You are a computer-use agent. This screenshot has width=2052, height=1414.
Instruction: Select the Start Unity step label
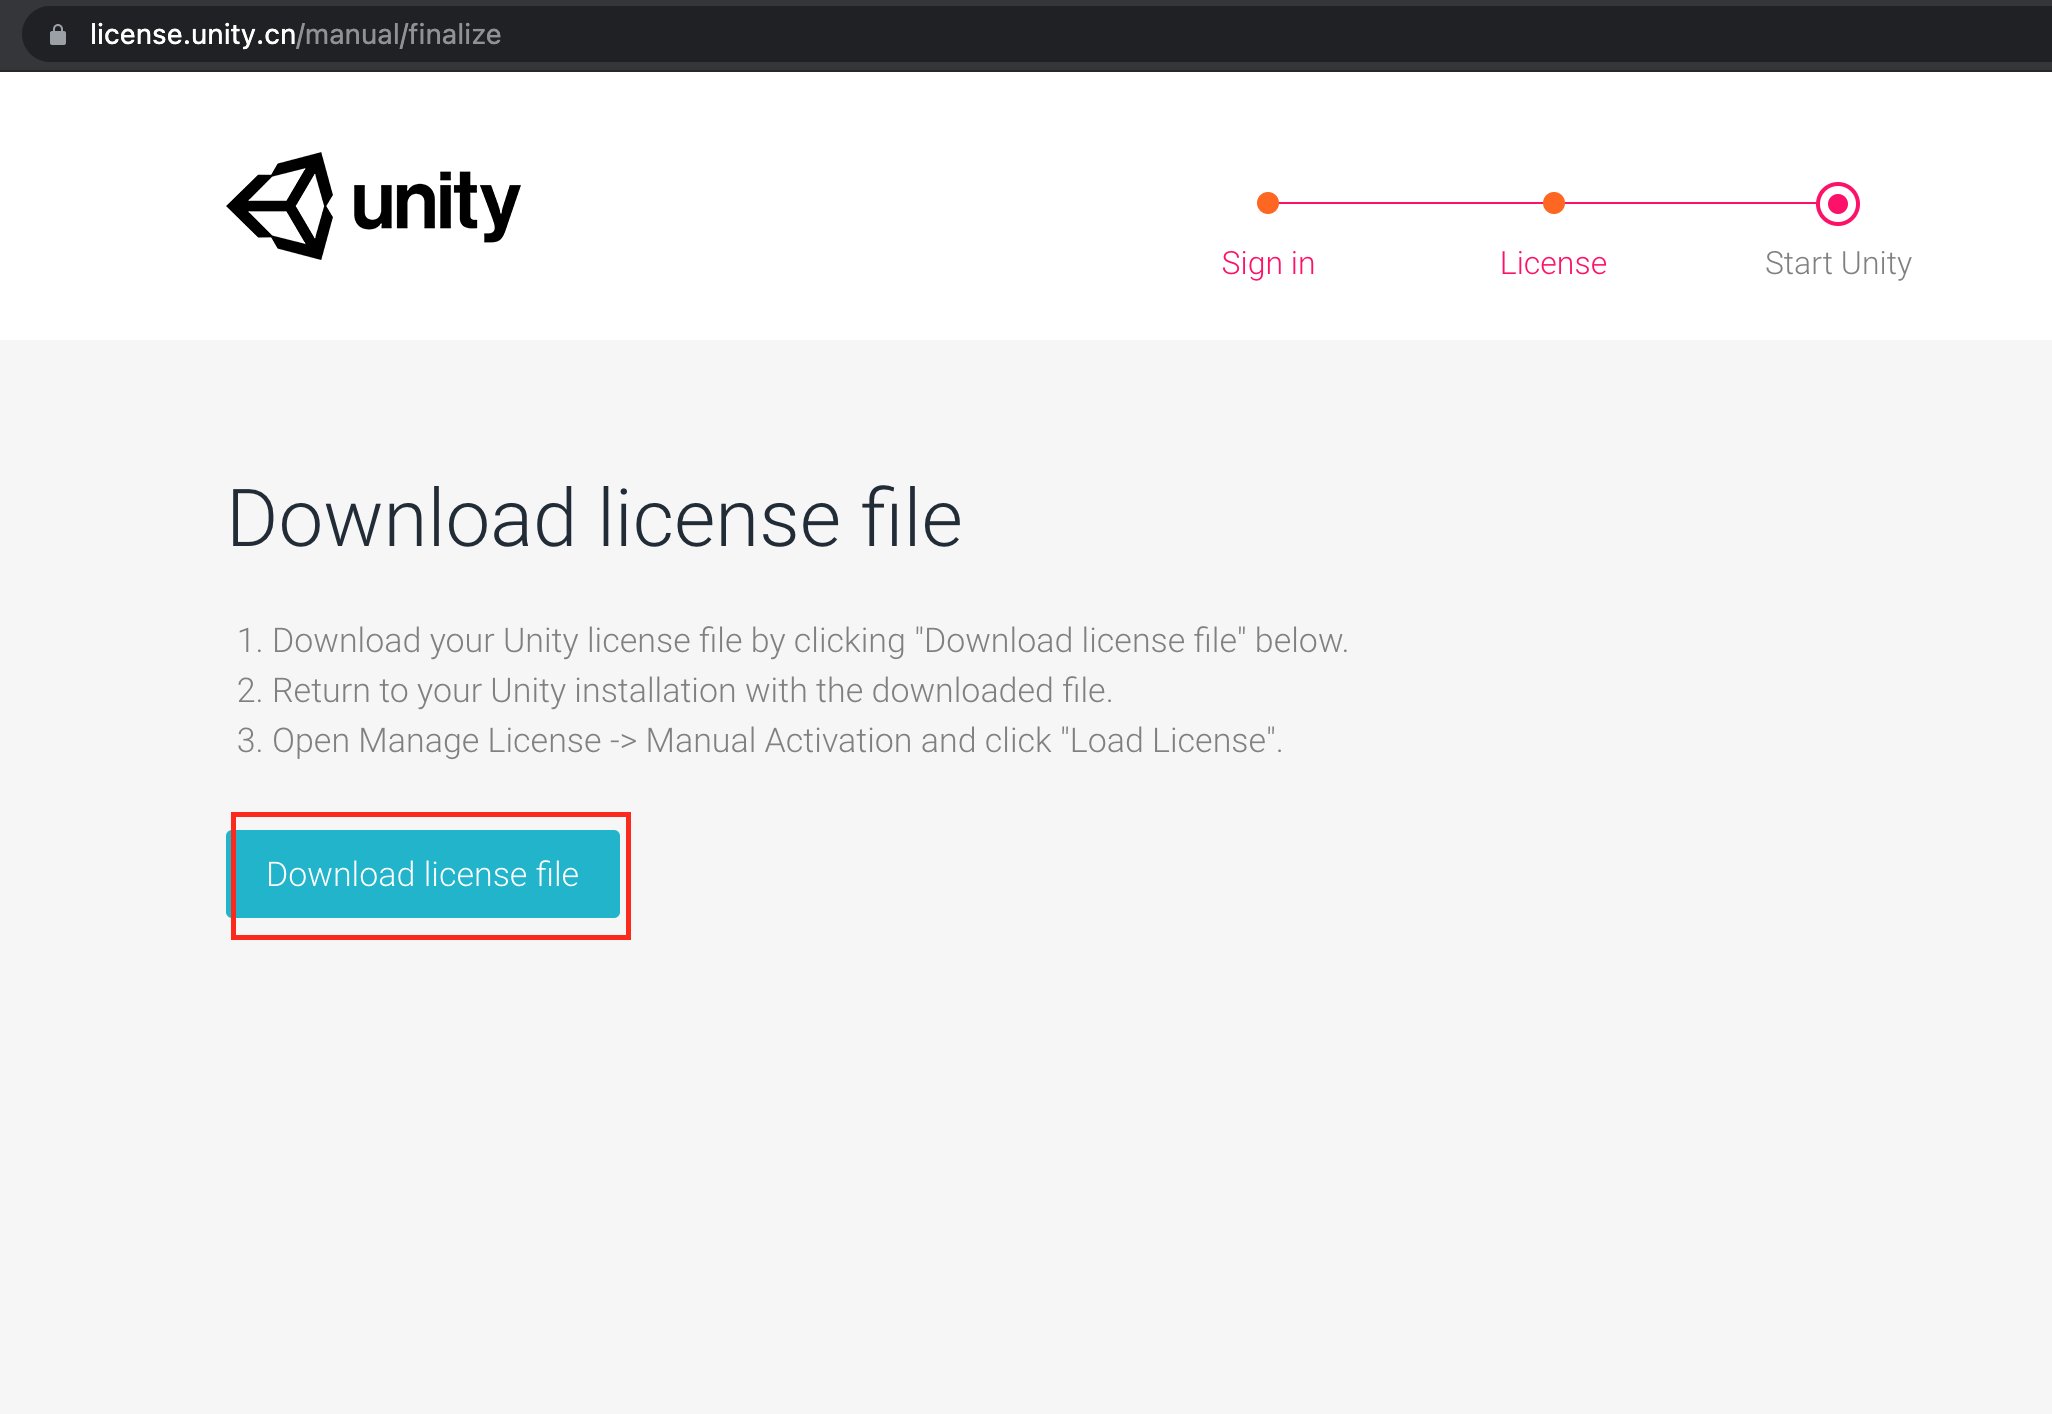(1837, 263)
